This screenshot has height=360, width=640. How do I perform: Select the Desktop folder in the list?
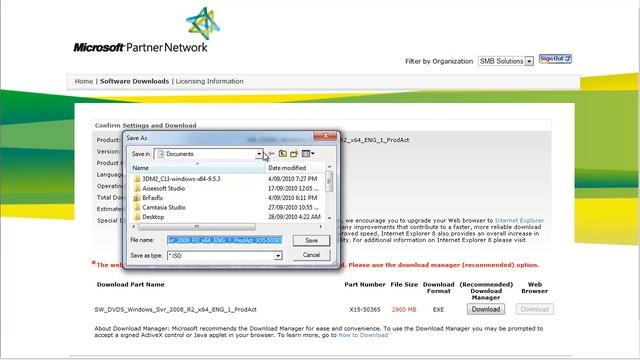click(153, 217)
